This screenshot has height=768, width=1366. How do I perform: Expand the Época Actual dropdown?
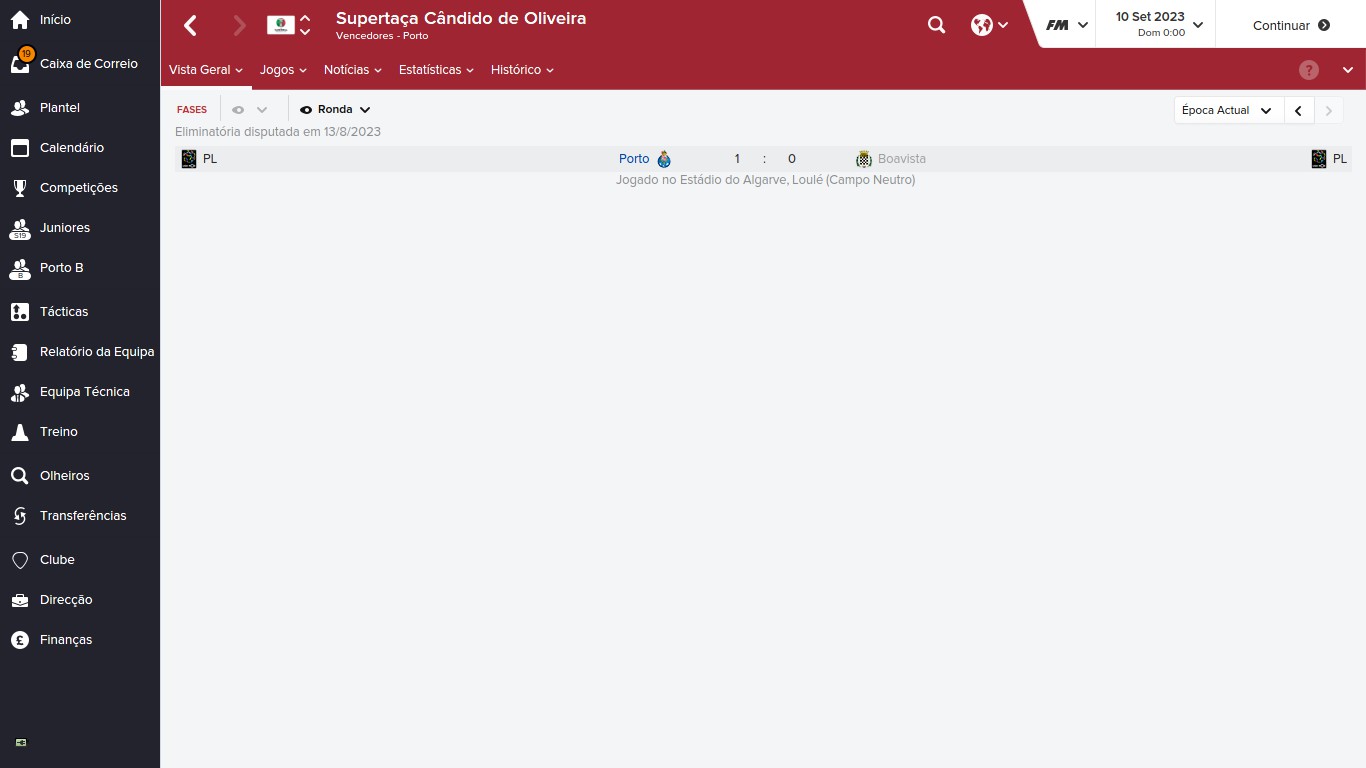point(1228,110)
